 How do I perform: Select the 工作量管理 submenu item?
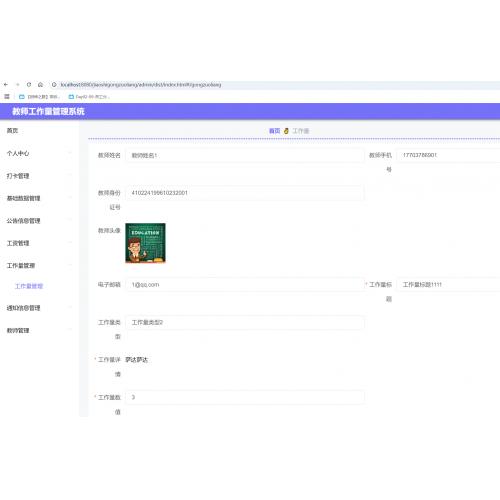[x=29, y=286]
